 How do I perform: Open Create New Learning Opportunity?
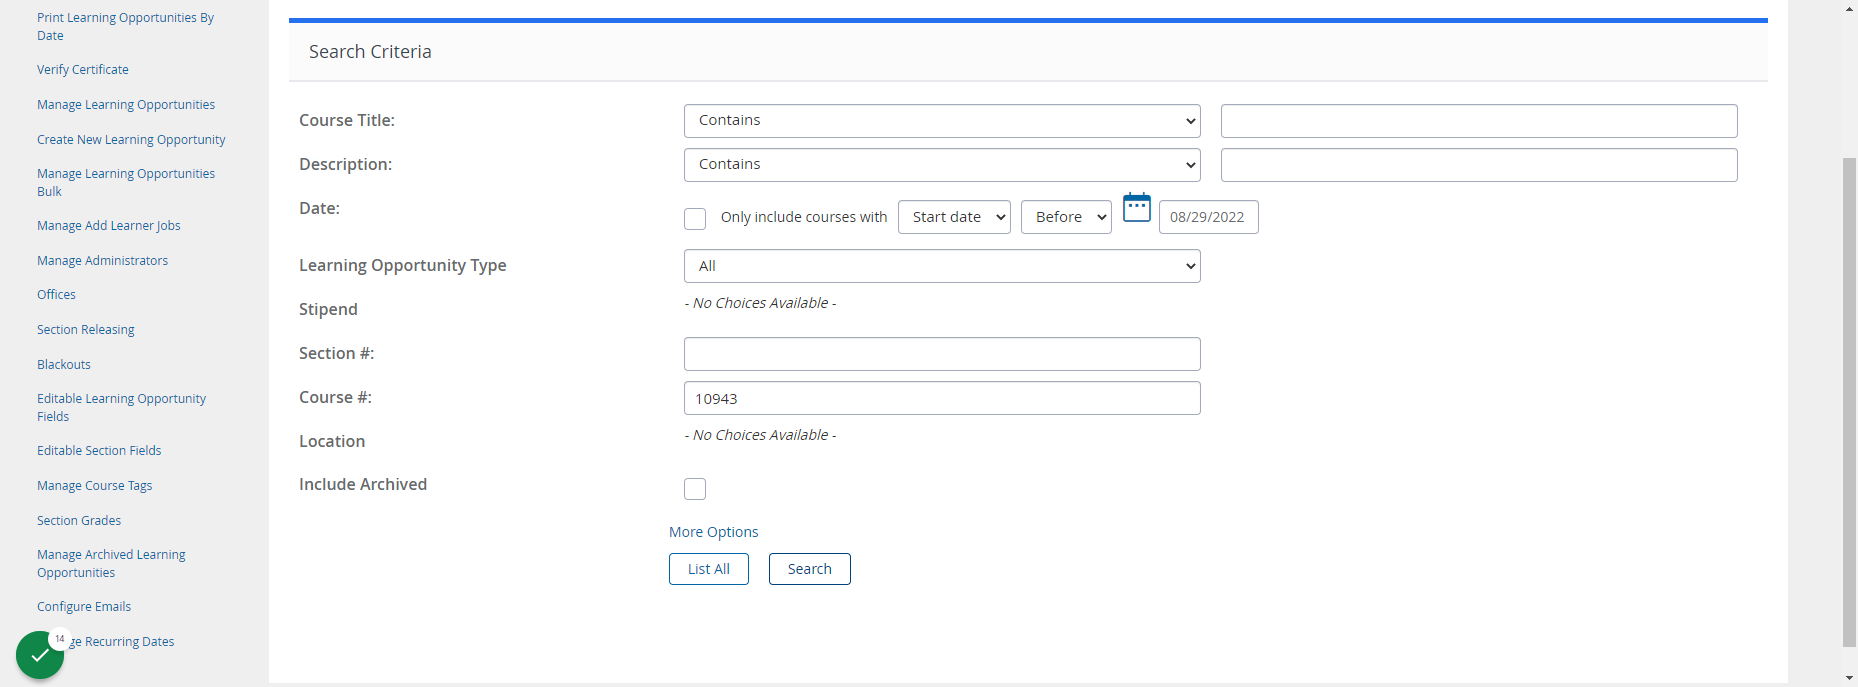pos(131,140)
